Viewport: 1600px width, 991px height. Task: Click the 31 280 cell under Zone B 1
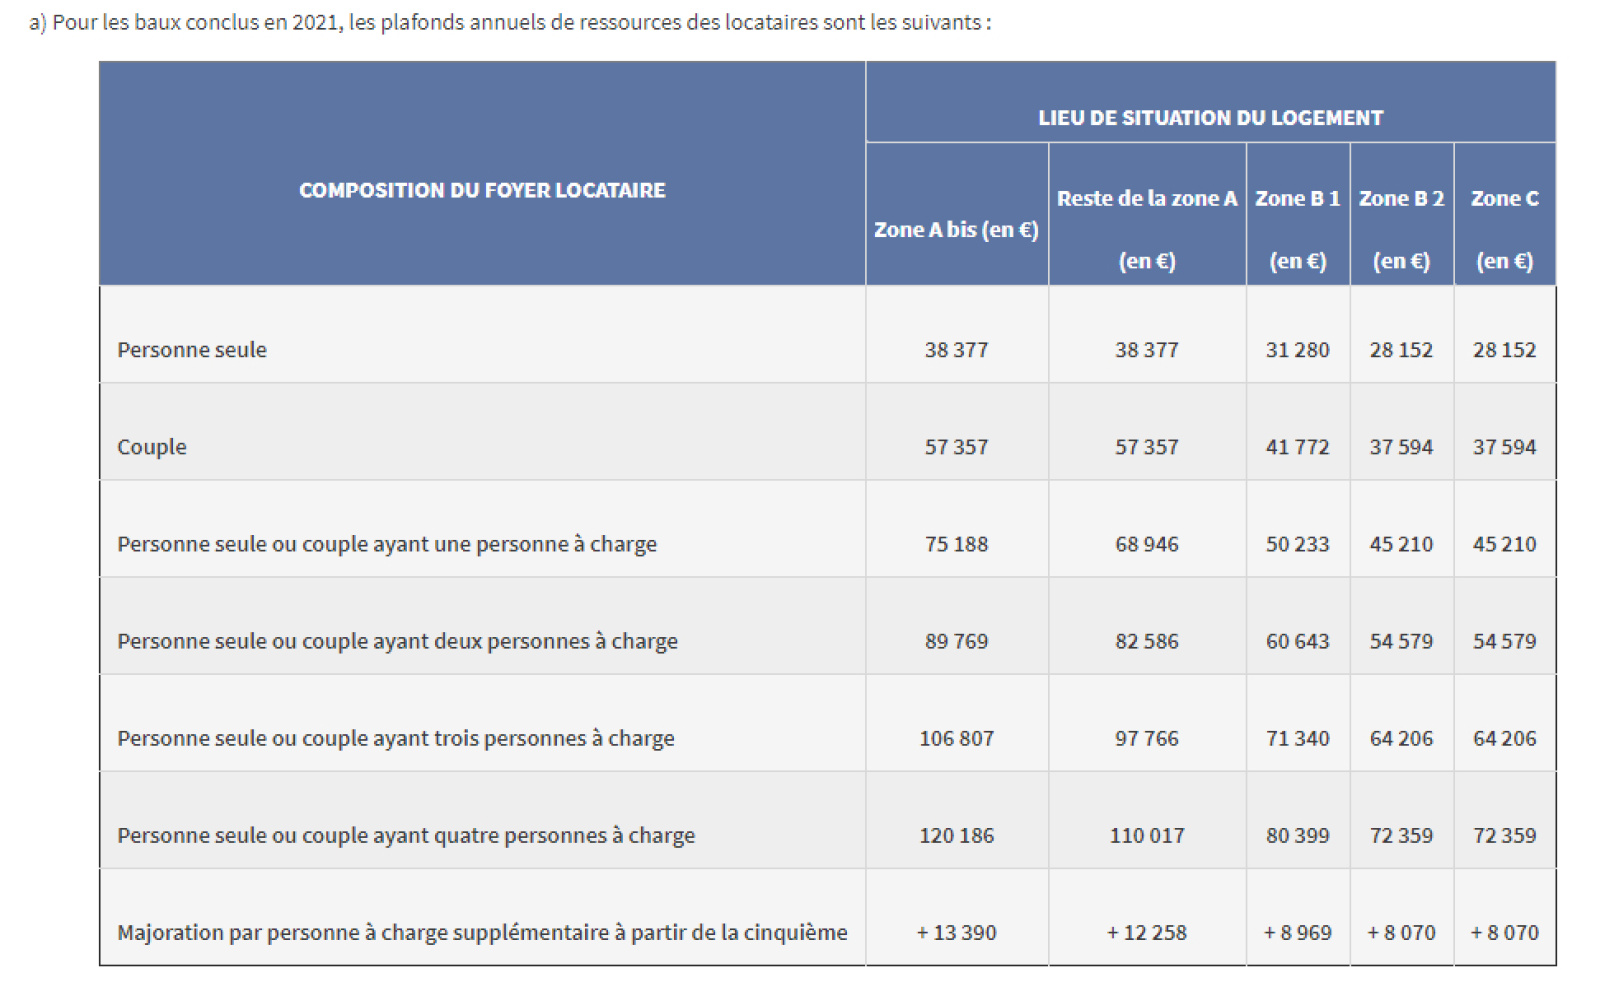(x=1297, y=350)
